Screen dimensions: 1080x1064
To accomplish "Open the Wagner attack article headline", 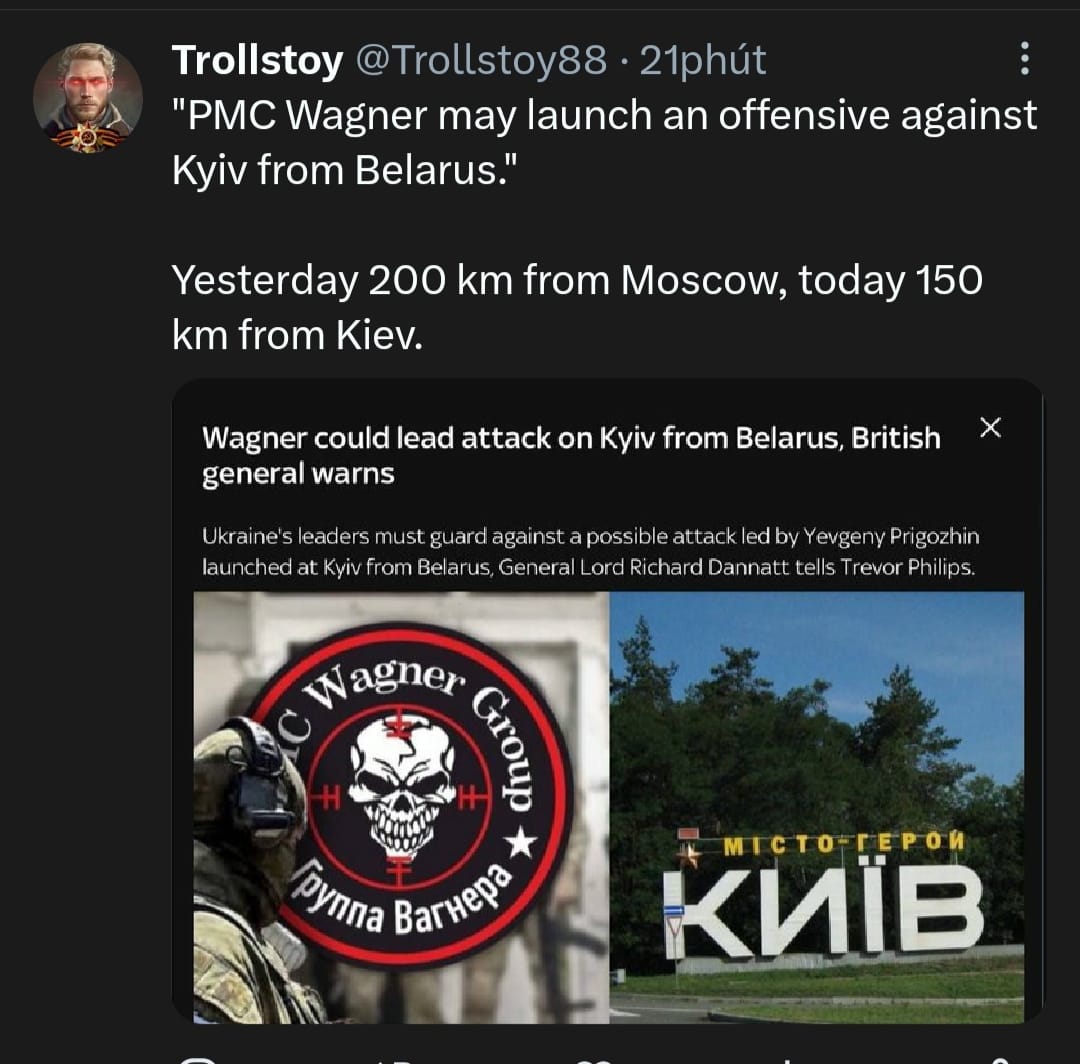I will [x=571, y=454].
